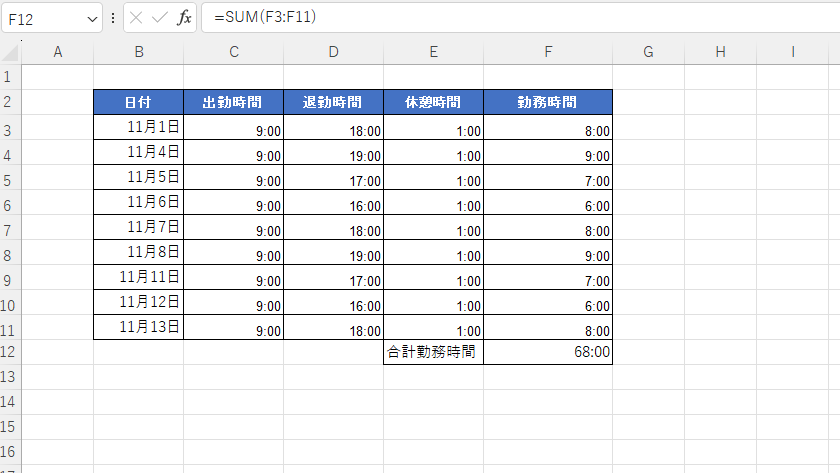Select row 5 header

(10, 177)
